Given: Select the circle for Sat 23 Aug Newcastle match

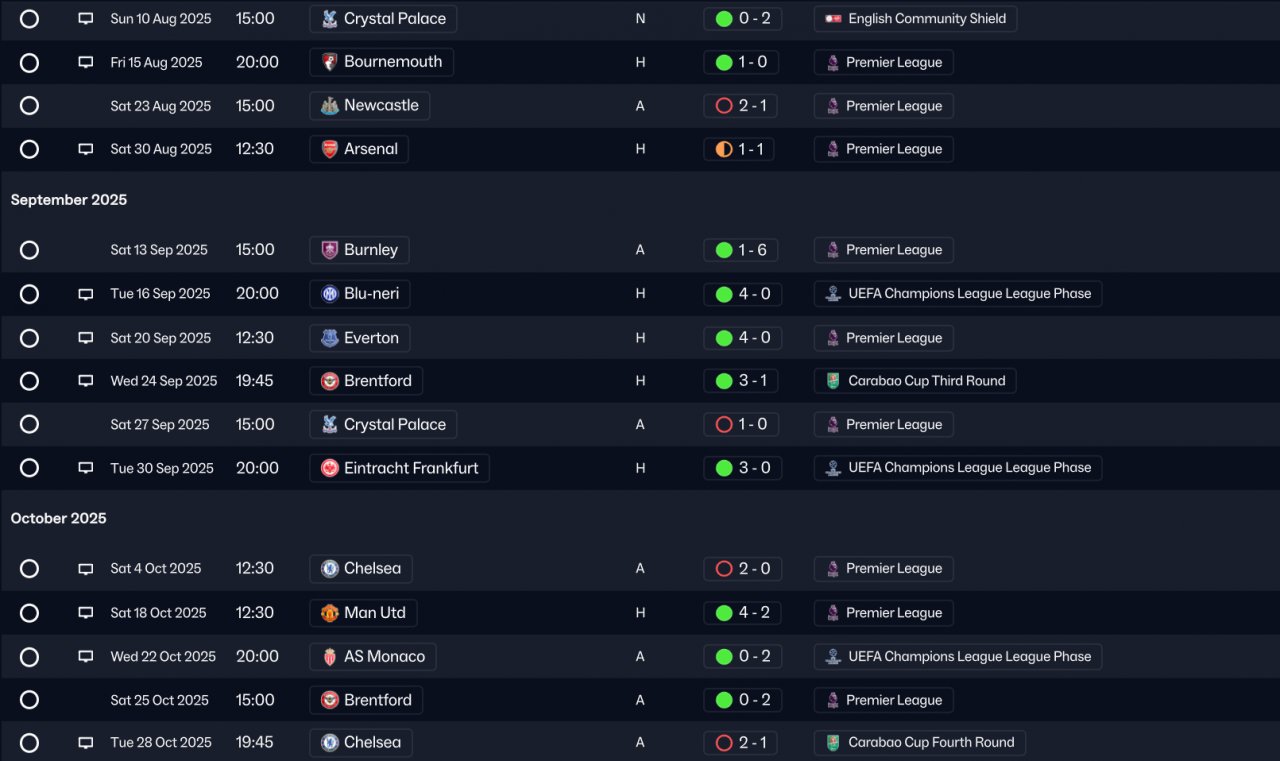Looking at the screenshot, I should [29, 106].
